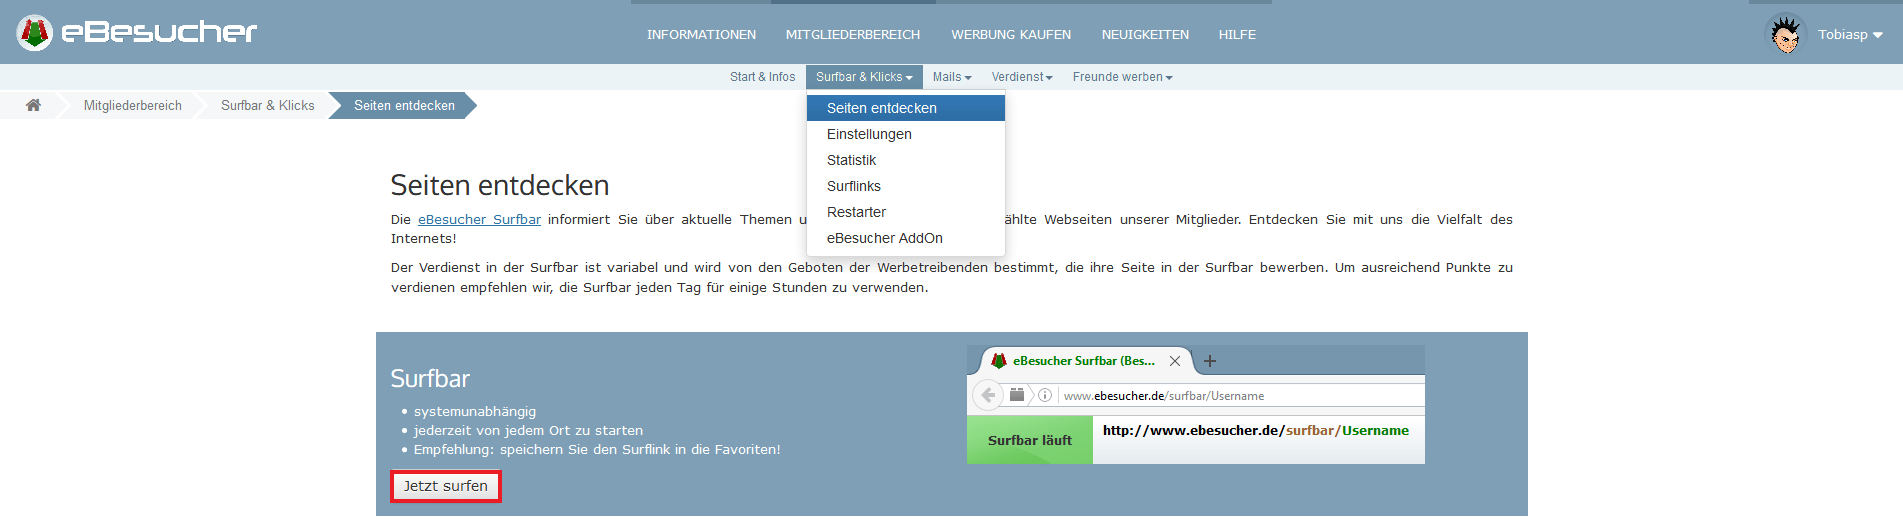
Task: Select Restarter menu entry
Action: pyautogui.click(x=906, y=212)
